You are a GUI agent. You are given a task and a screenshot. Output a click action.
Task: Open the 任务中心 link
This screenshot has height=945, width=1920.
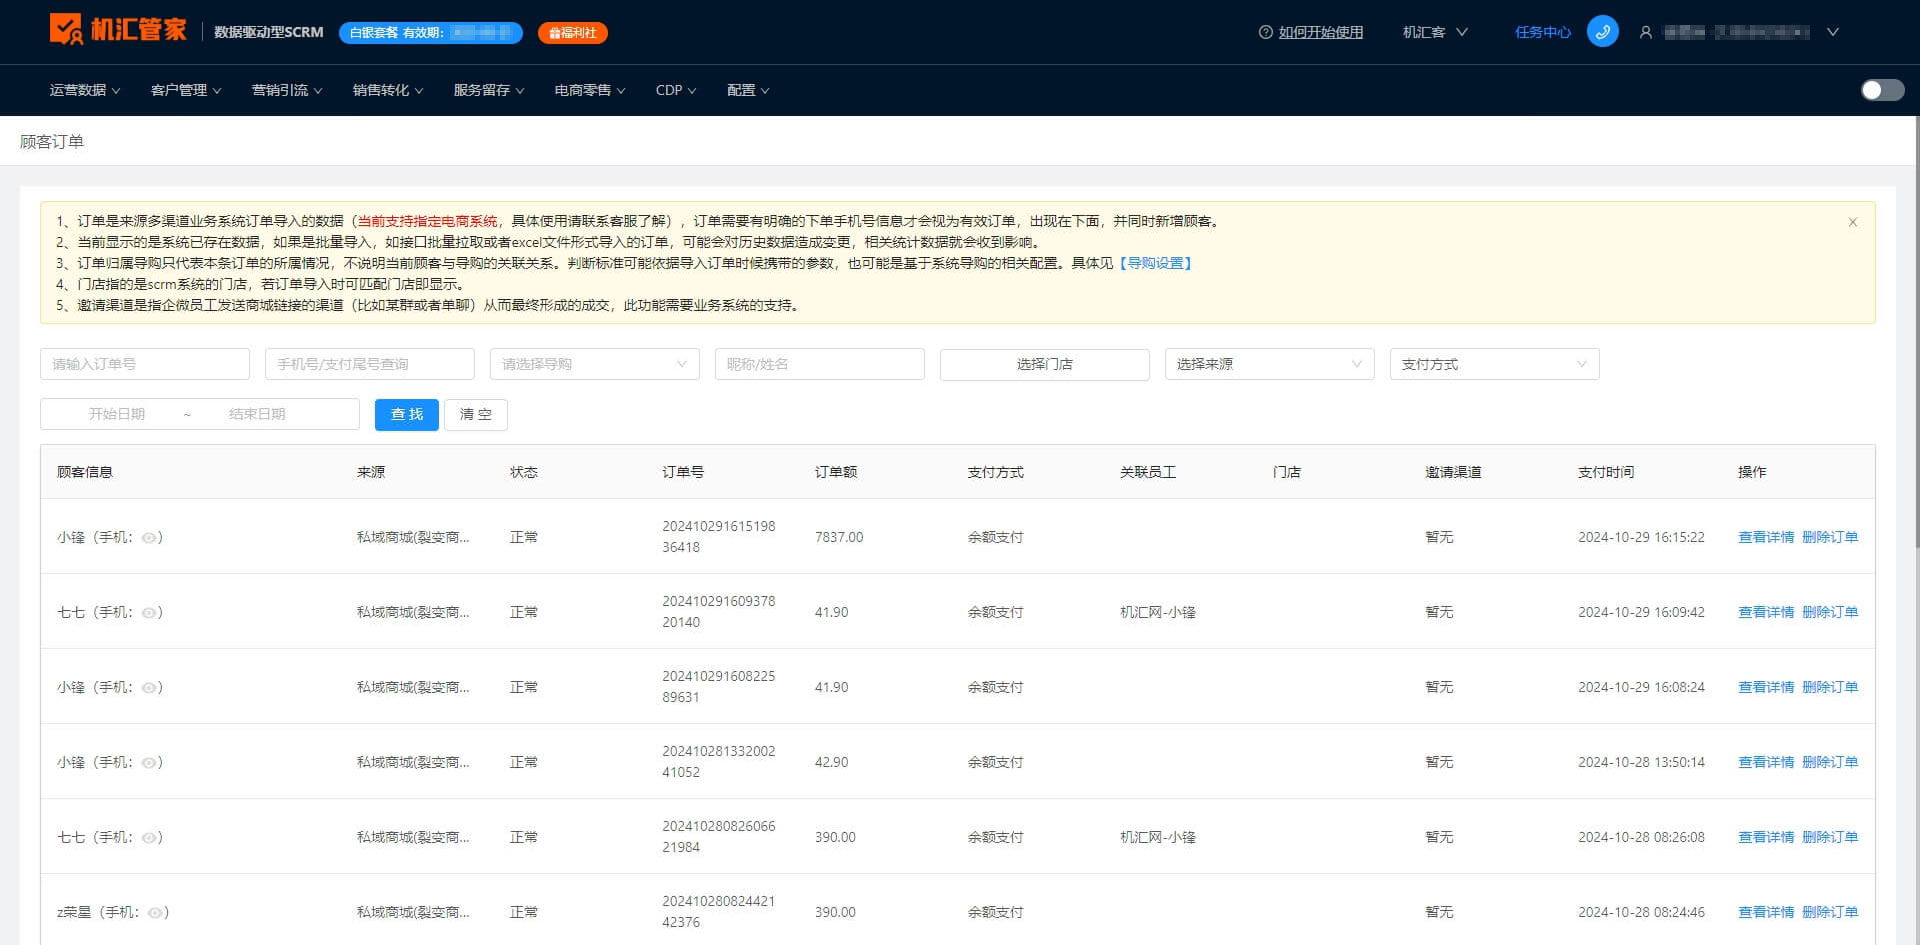(1542, 32)
